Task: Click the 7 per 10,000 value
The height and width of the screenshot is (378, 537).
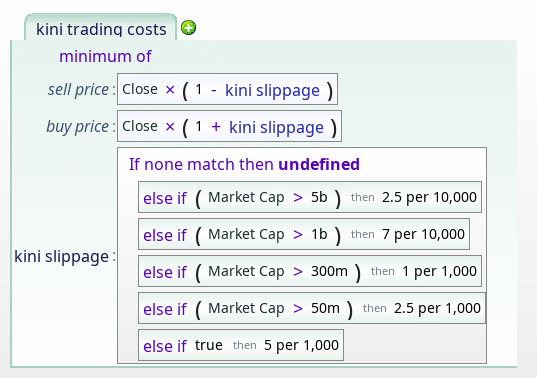Action: (423, 234)
